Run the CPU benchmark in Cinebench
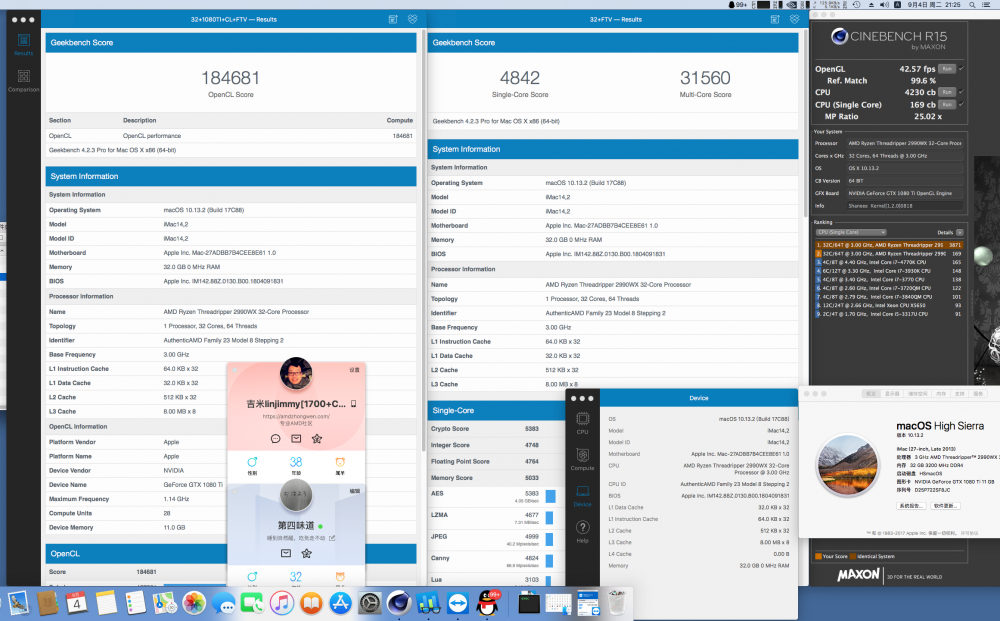1000x621 pixels. pyautogui.click(x=947, y=92)
